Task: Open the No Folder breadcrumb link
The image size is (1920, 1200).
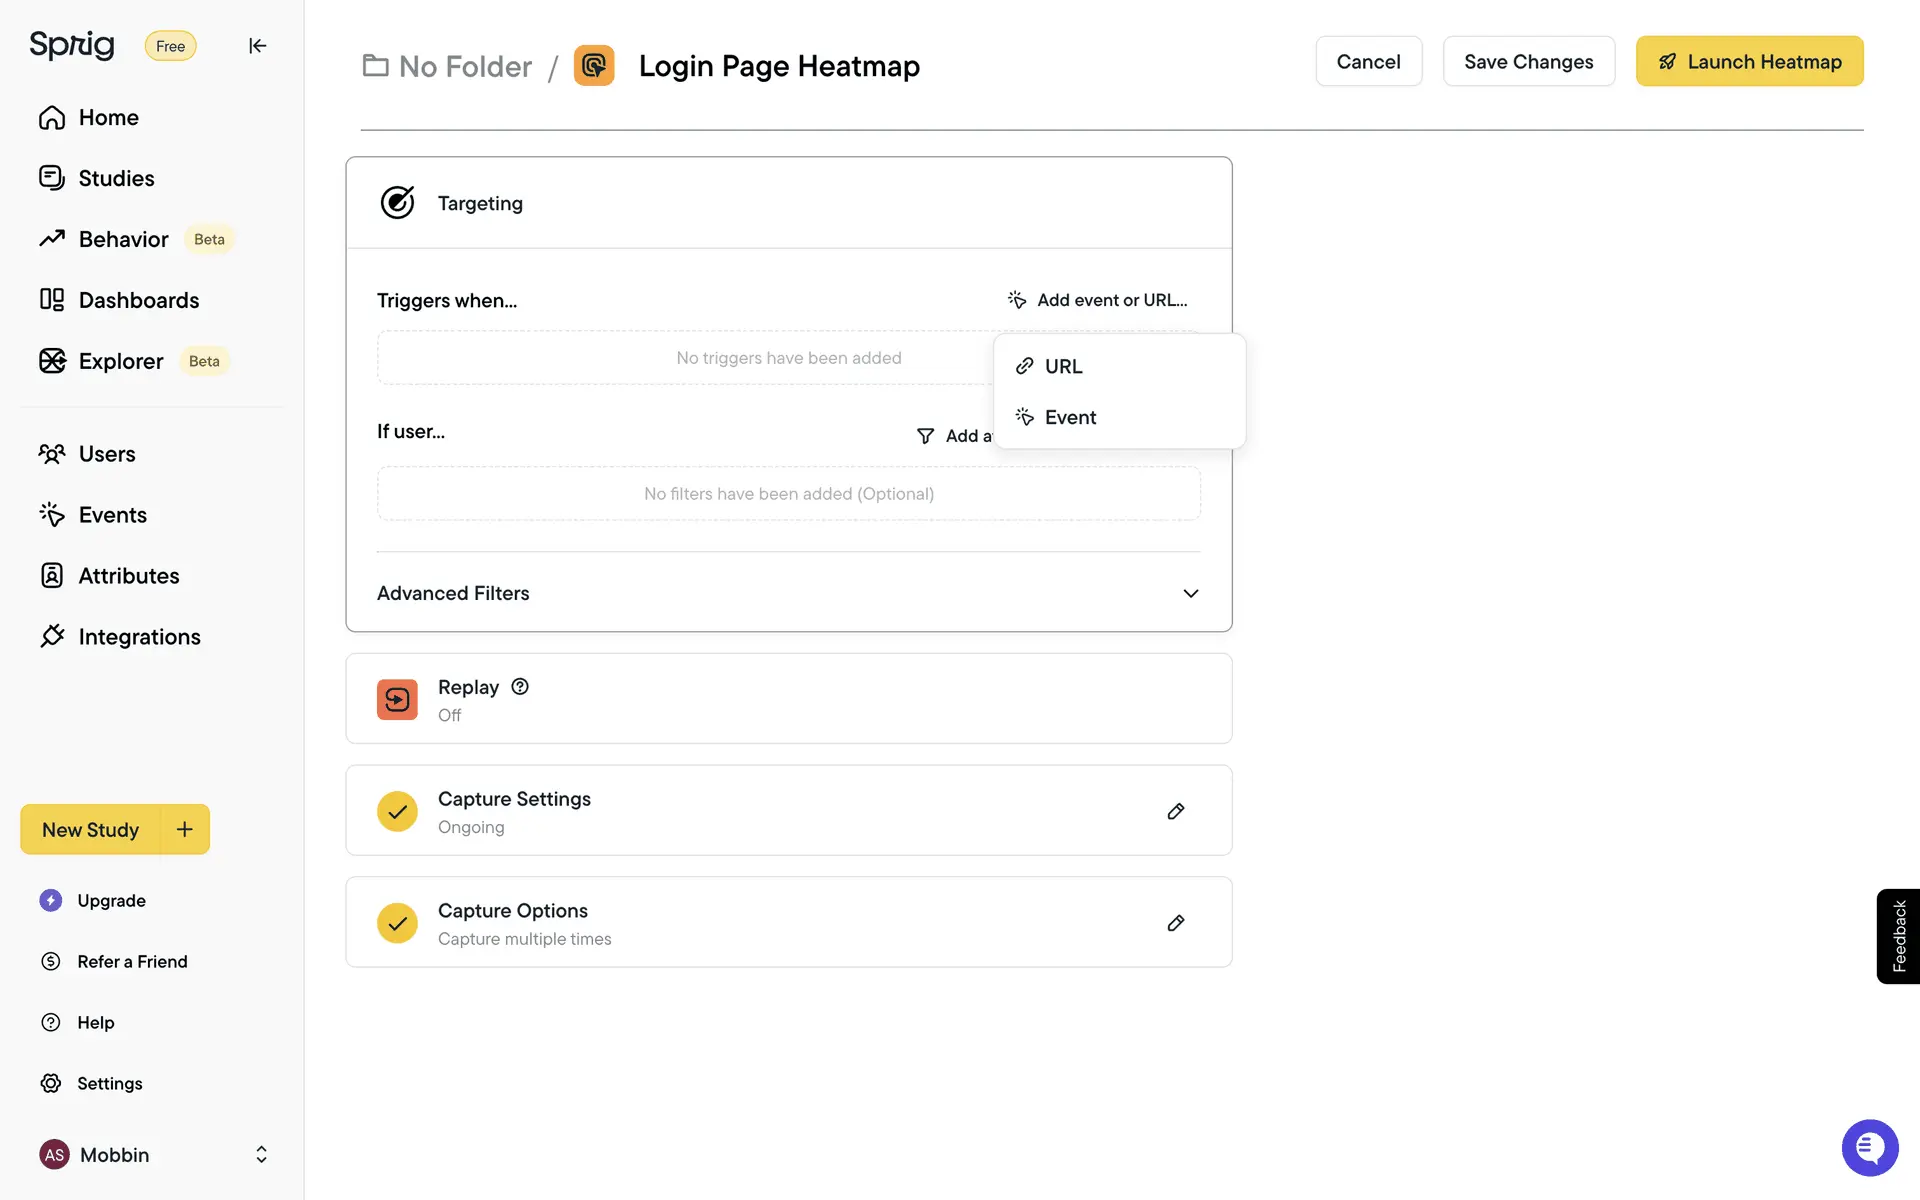Action: pos(447,66)
